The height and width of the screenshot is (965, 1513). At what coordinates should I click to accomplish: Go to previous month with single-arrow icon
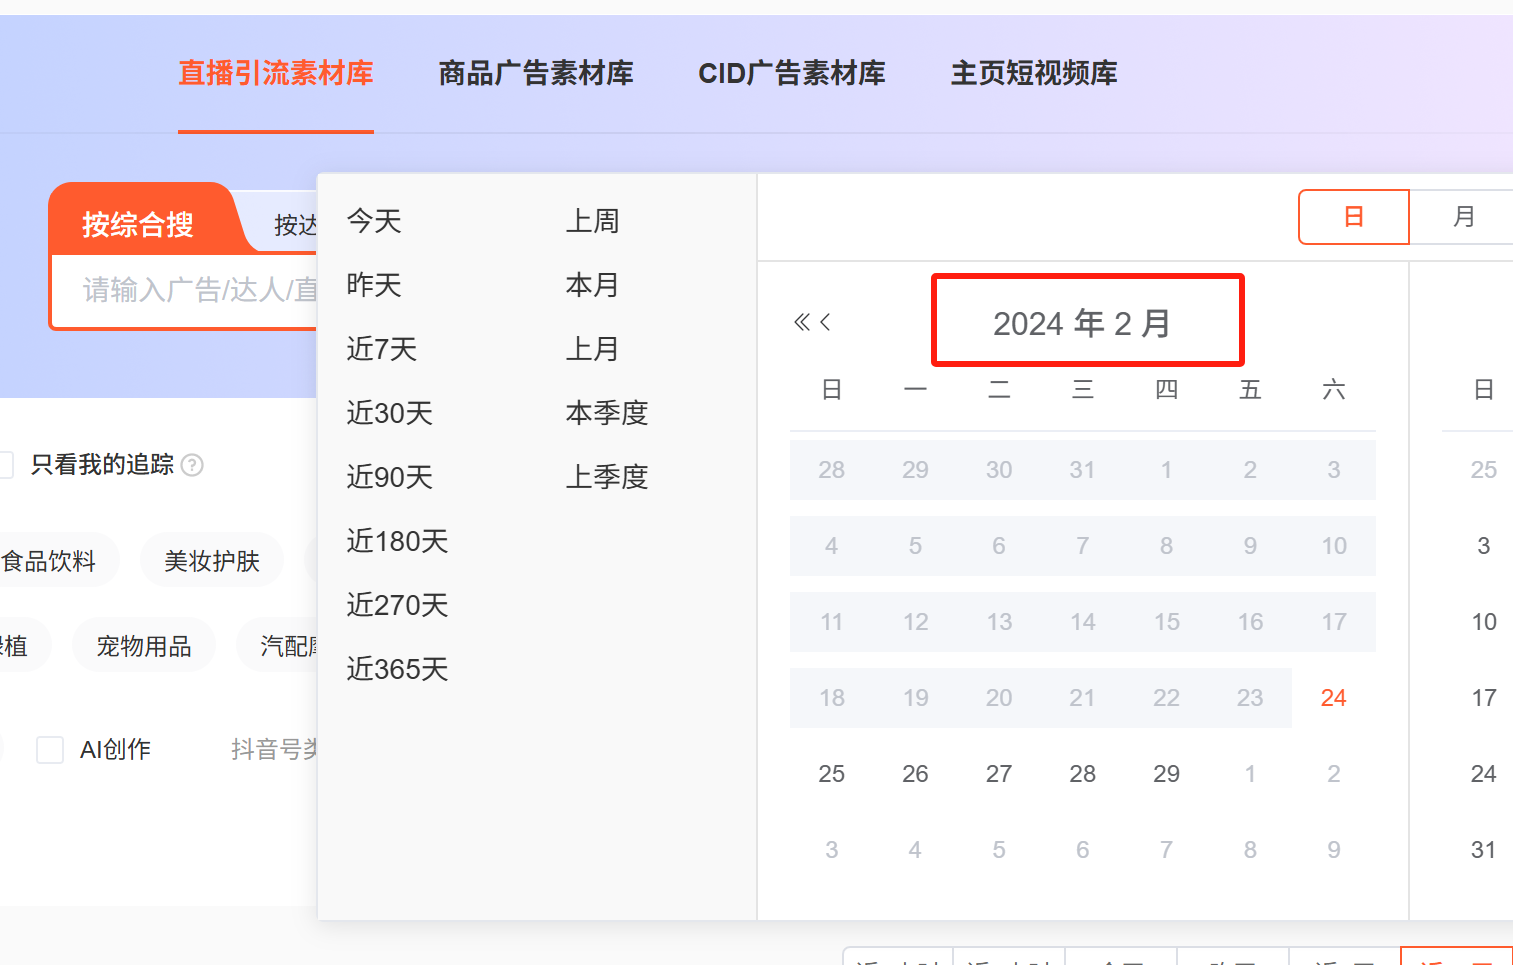(825, 322)
